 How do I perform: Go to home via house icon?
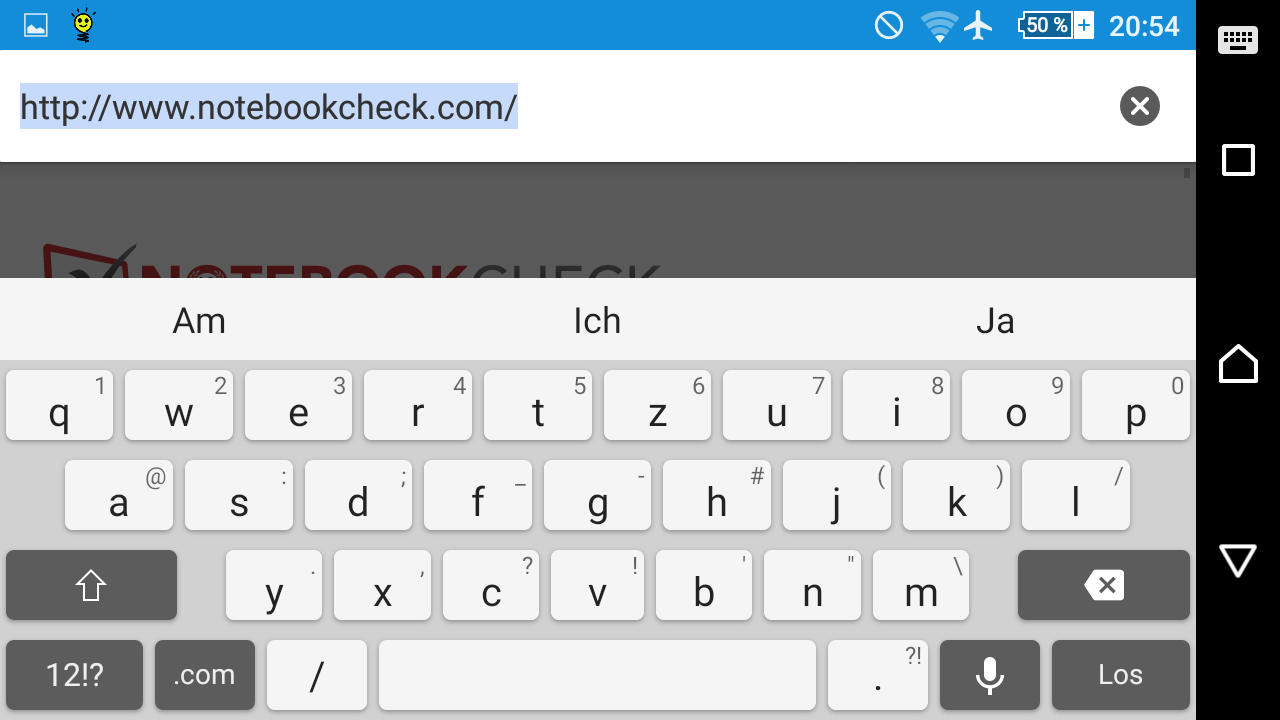click(x=1238, y=363)
